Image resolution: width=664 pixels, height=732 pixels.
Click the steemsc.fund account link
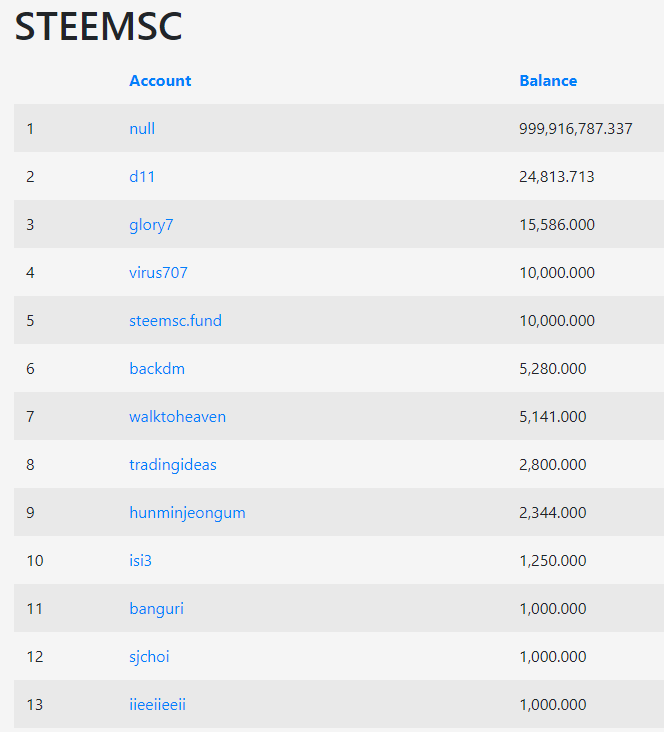[176, 321]
